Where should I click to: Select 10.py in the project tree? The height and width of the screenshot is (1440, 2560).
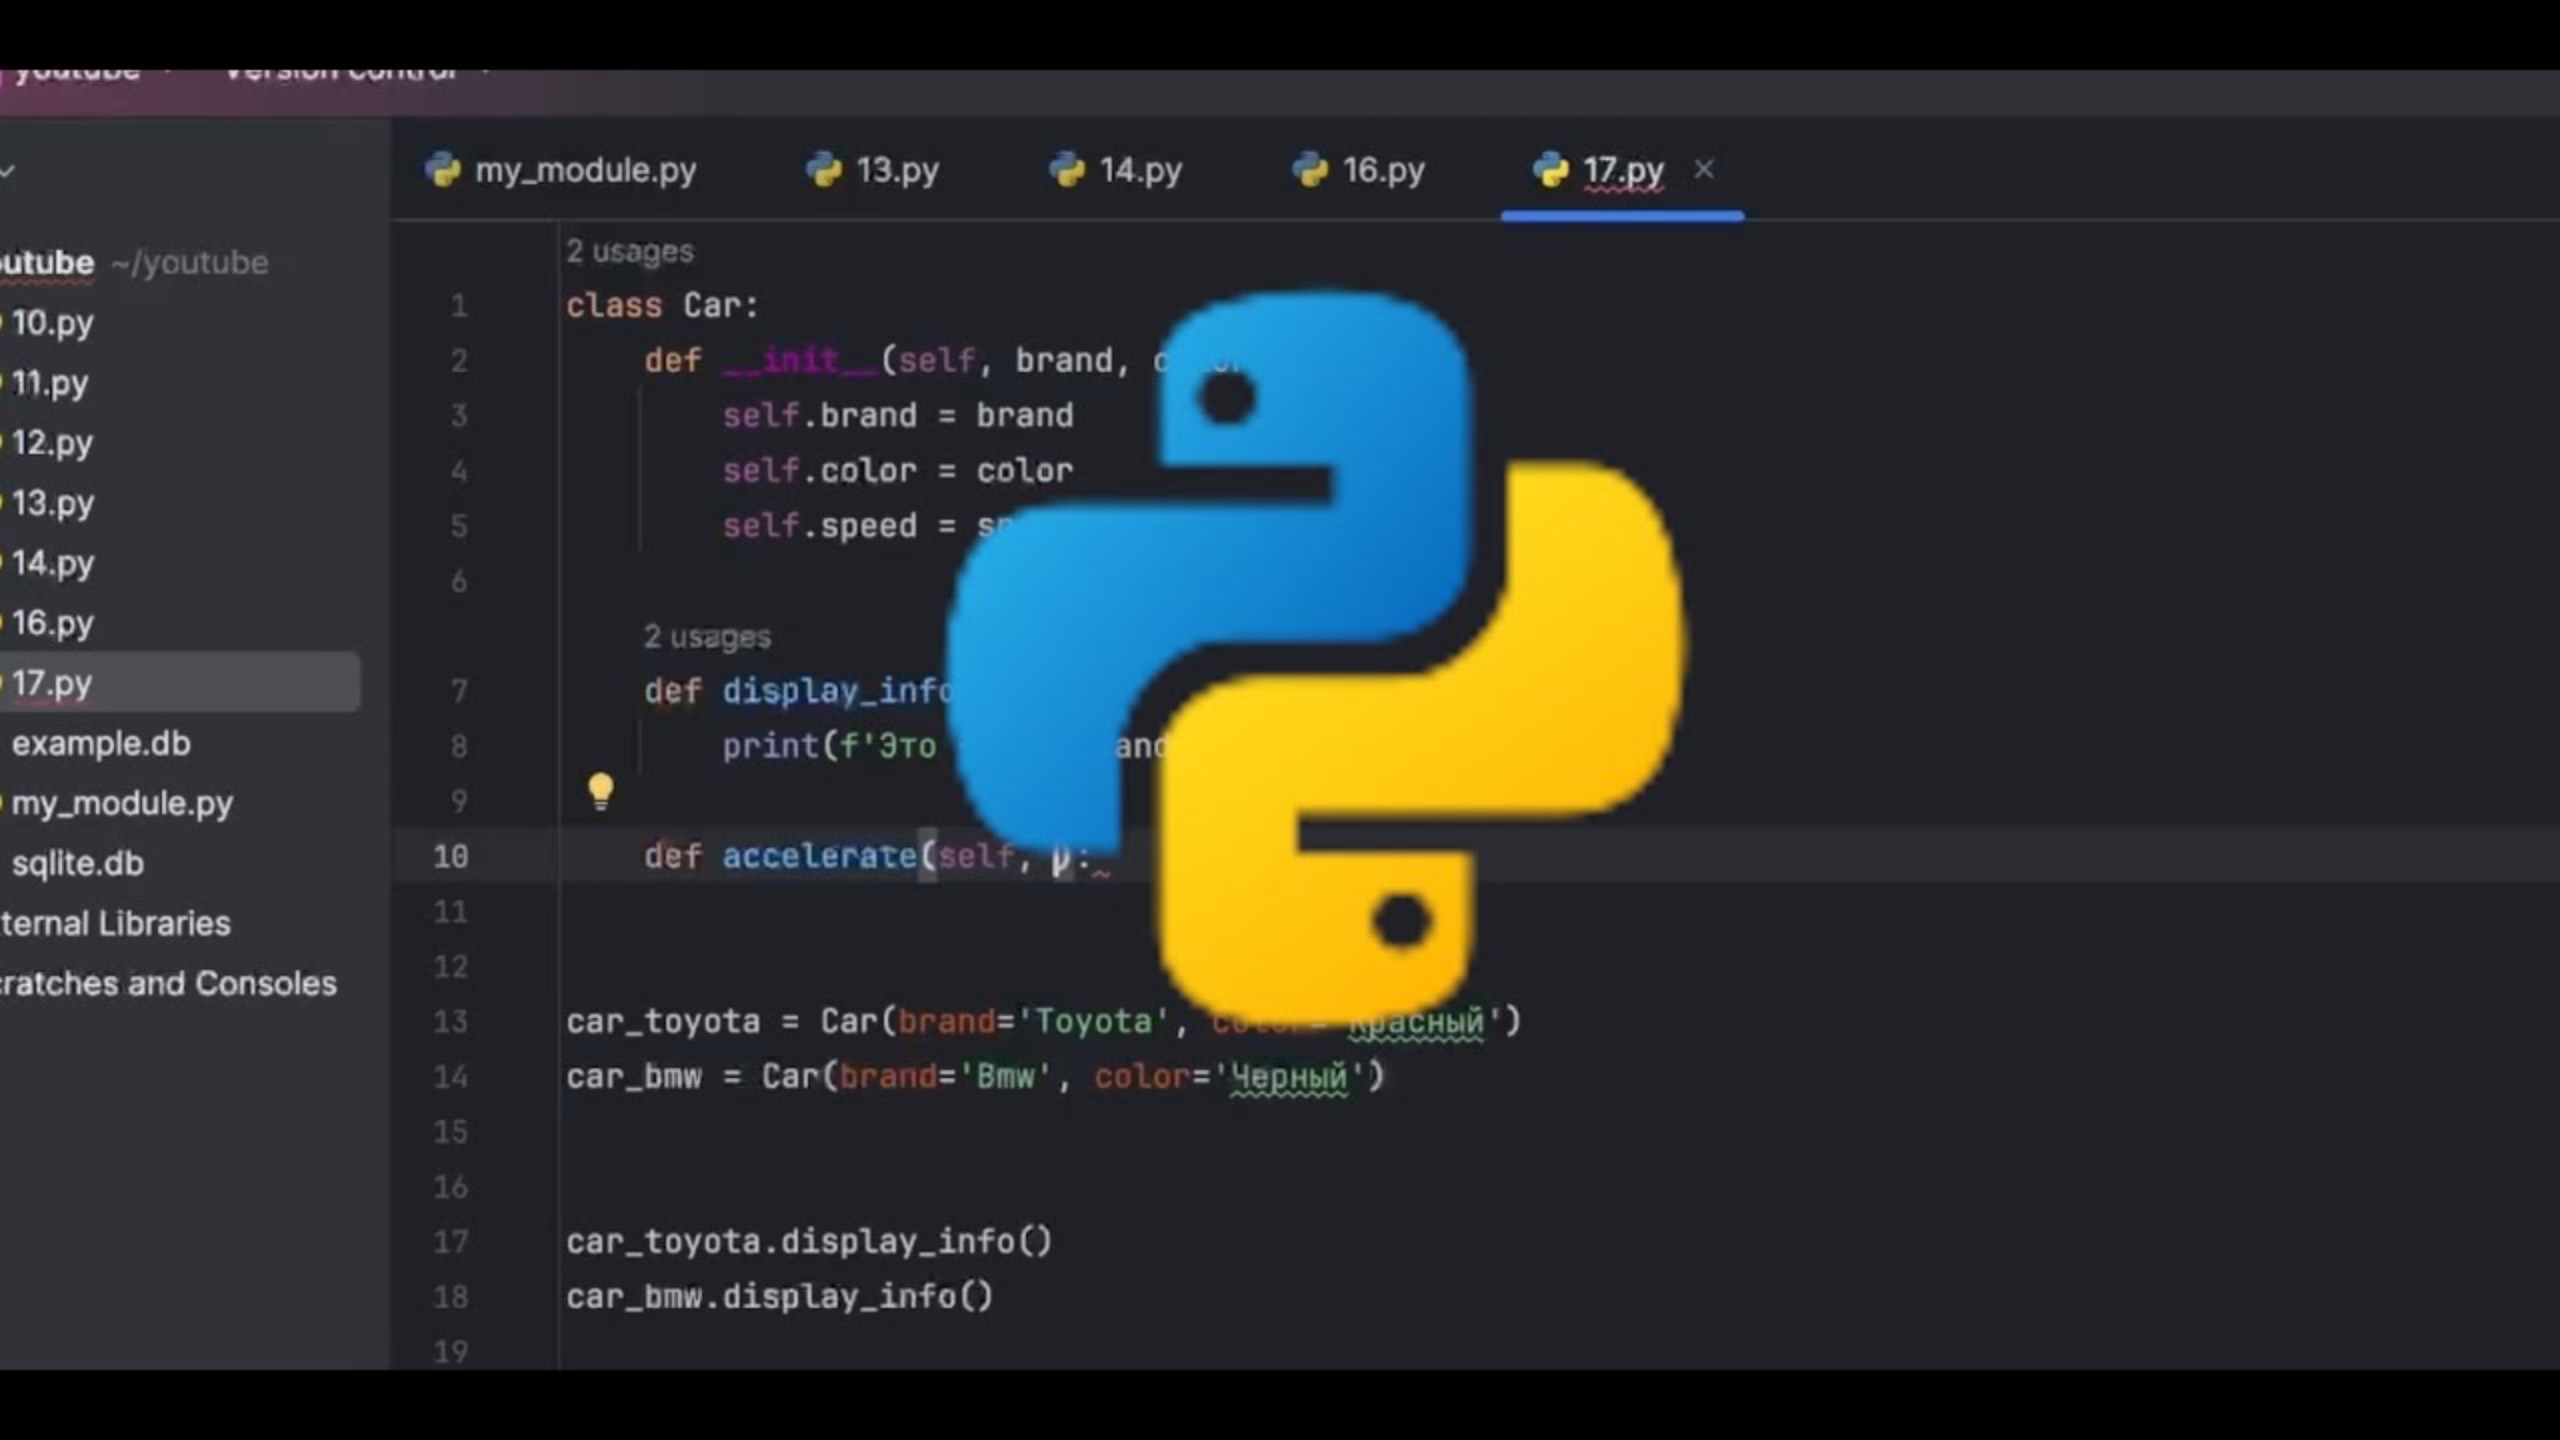point(52,322)
